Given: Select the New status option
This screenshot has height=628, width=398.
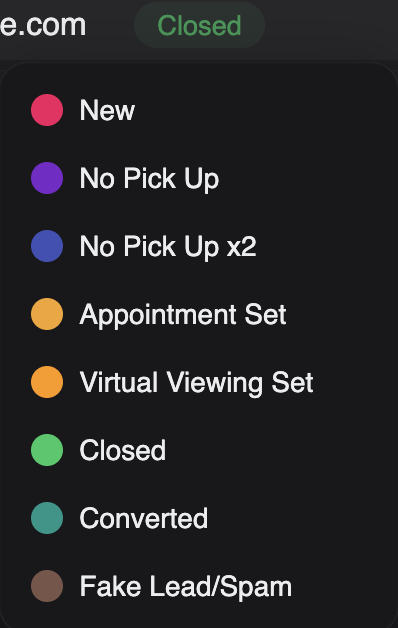Looking at the screenshot, I should [199, 110].
